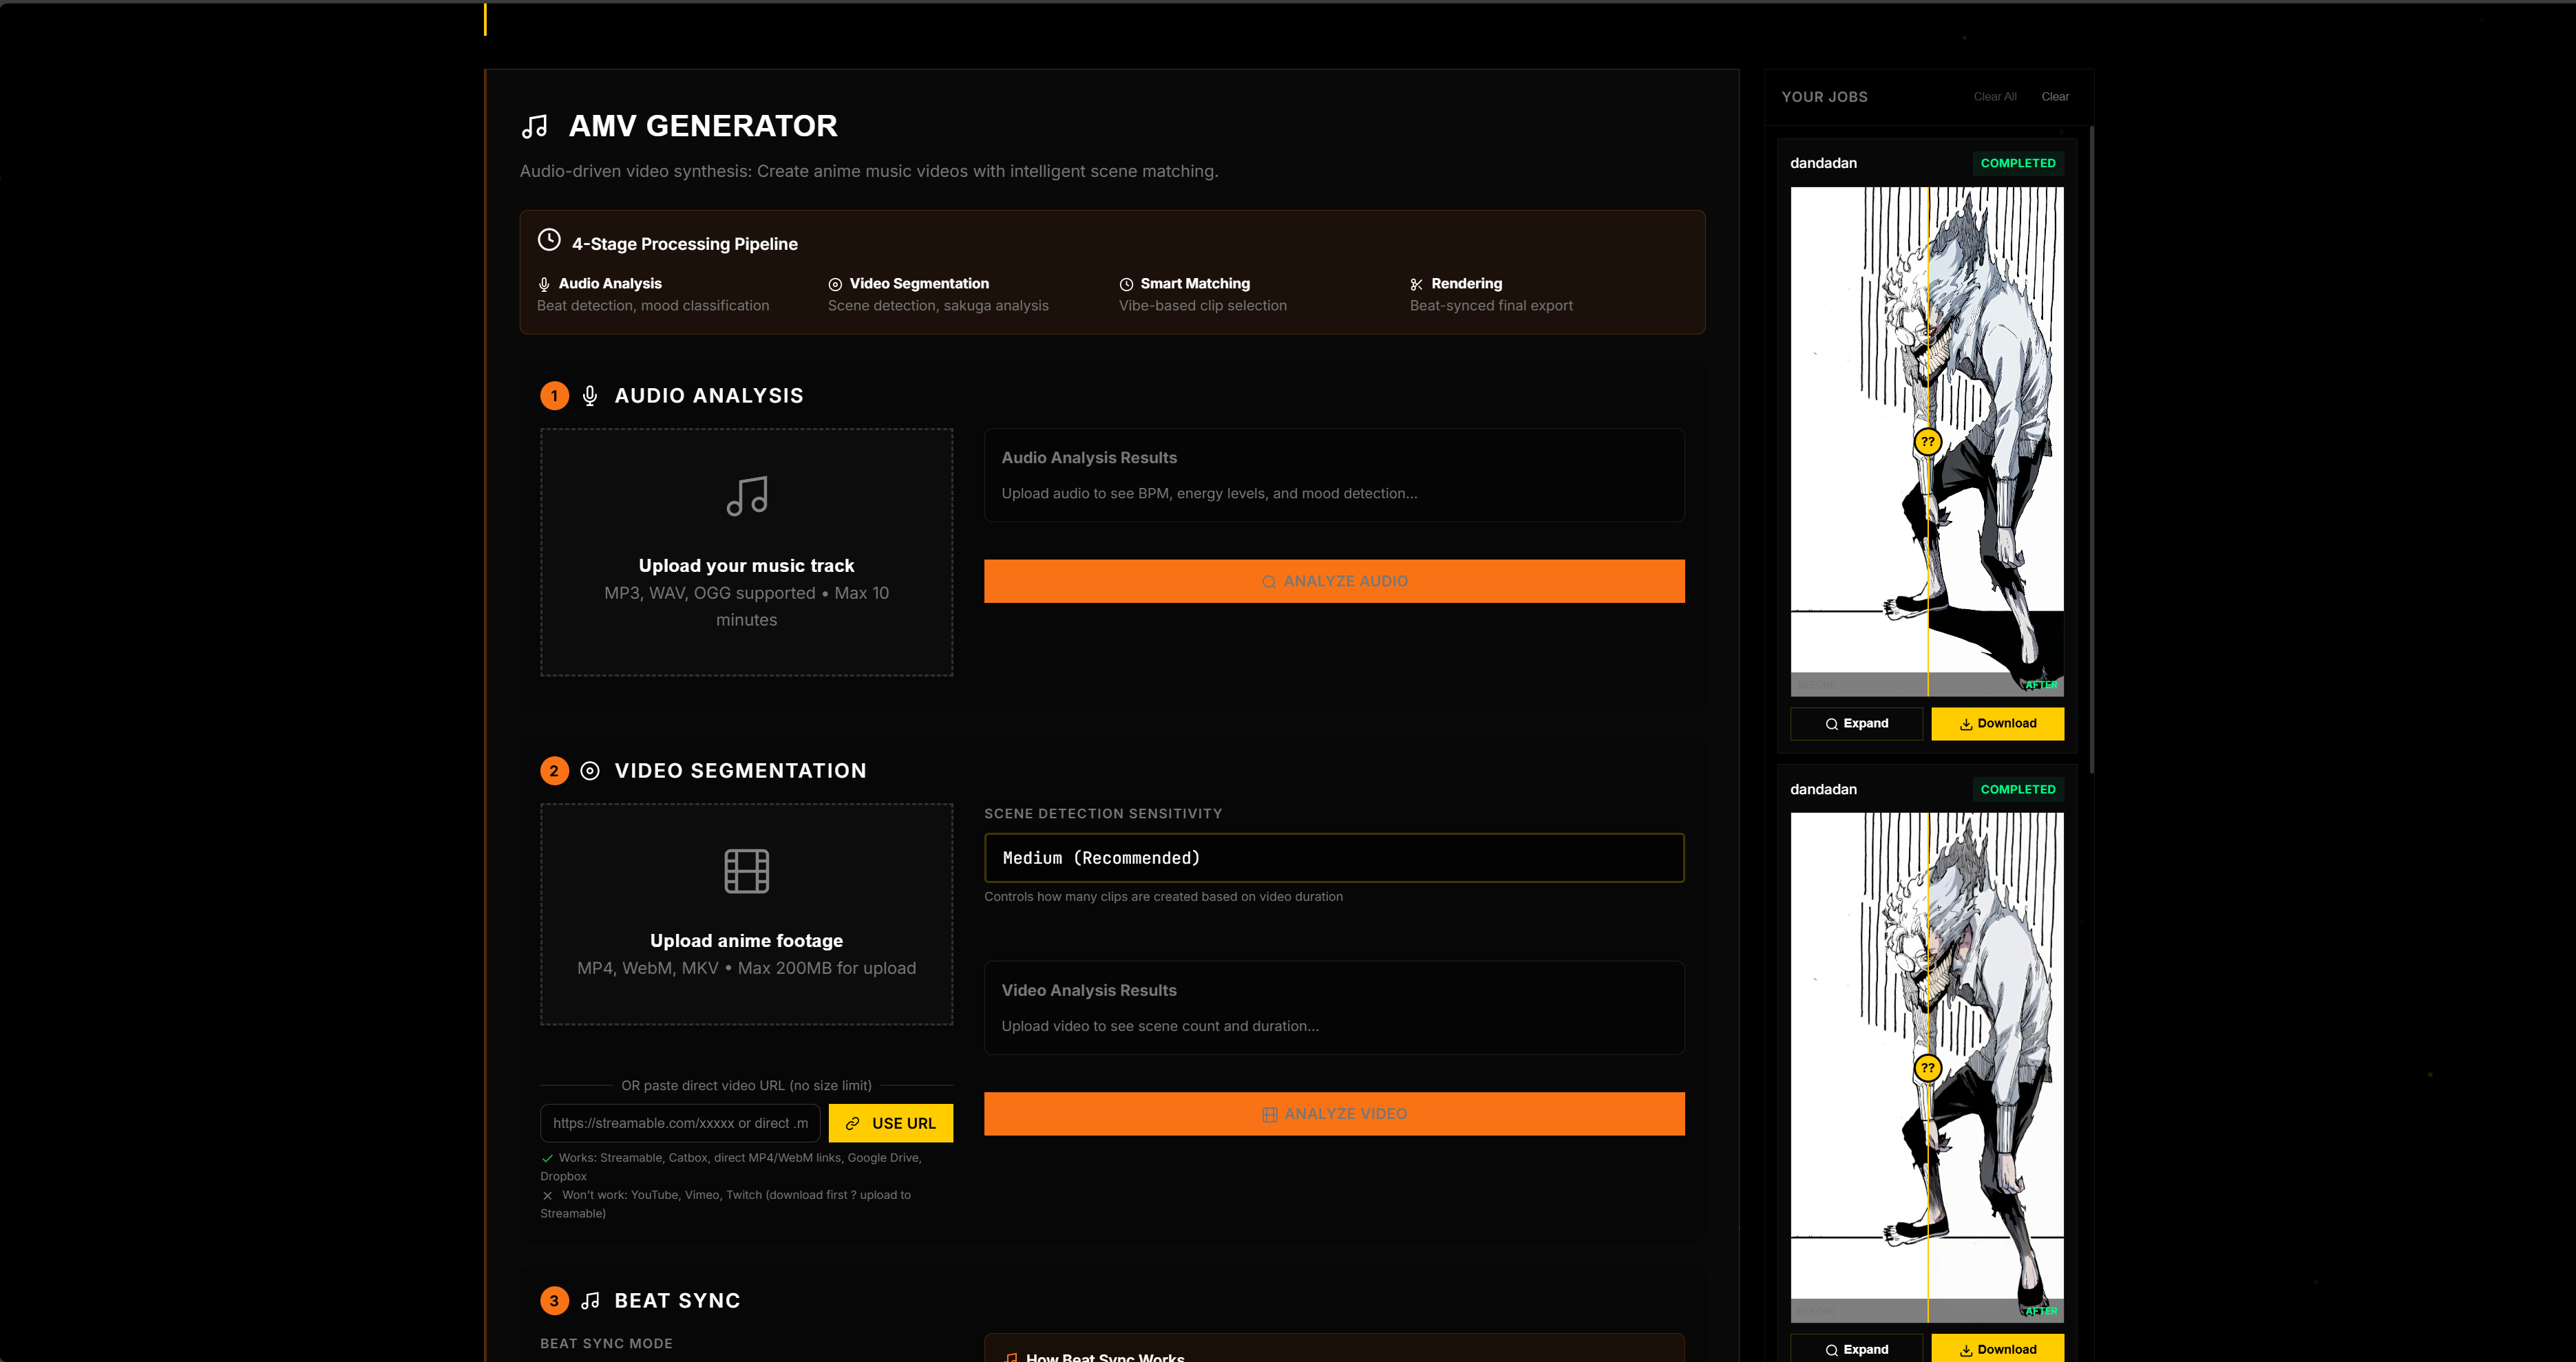Click Expand on the first dandadan job
The width and height of the screenshot is (2576, 1362).
1856,724
